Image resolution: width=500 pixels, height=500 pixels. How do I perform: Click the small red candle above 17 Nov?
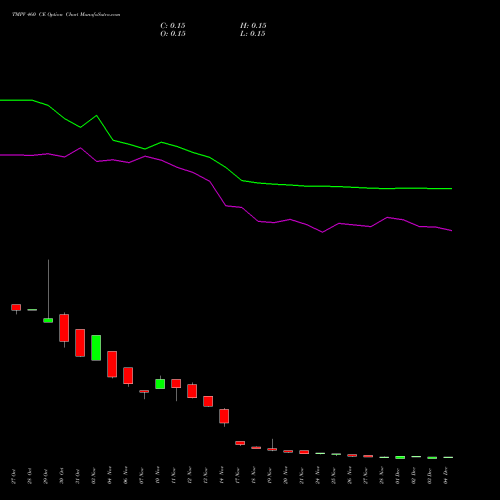point(240,443)
